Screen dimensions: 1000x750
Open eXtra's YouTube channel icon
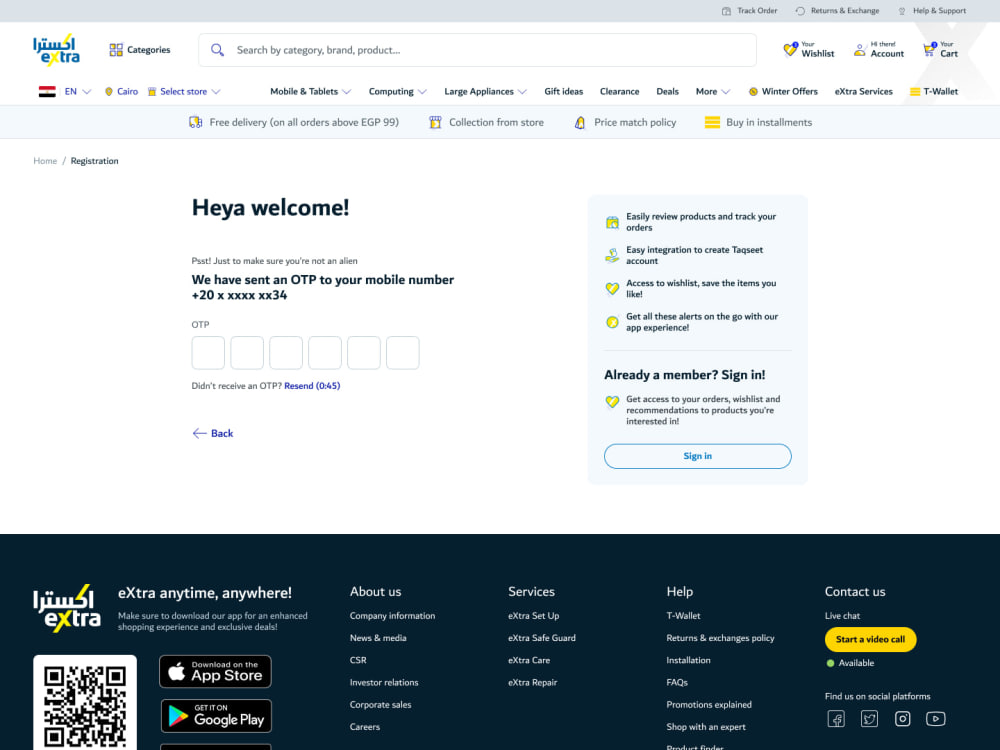(936, 719)
